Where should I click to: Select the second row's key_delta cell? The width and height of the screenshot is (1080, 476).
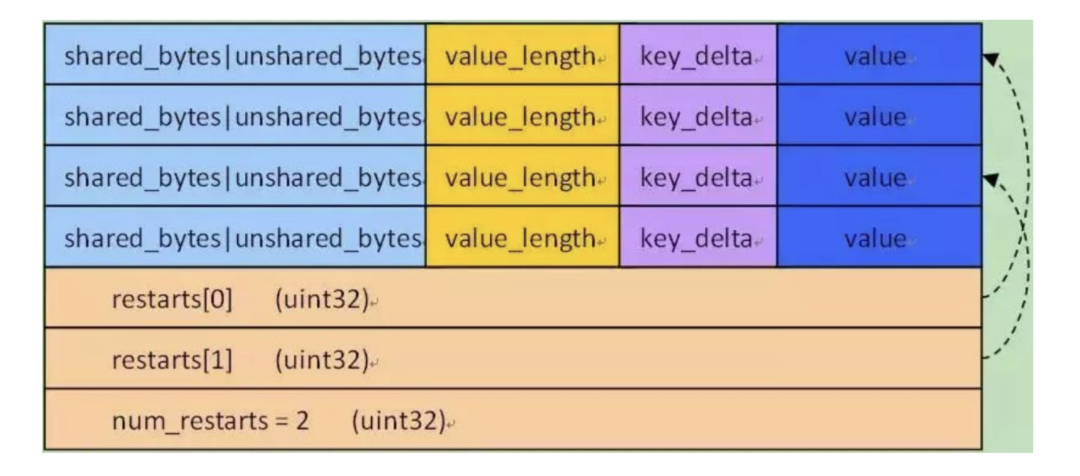tap(698, 115)
